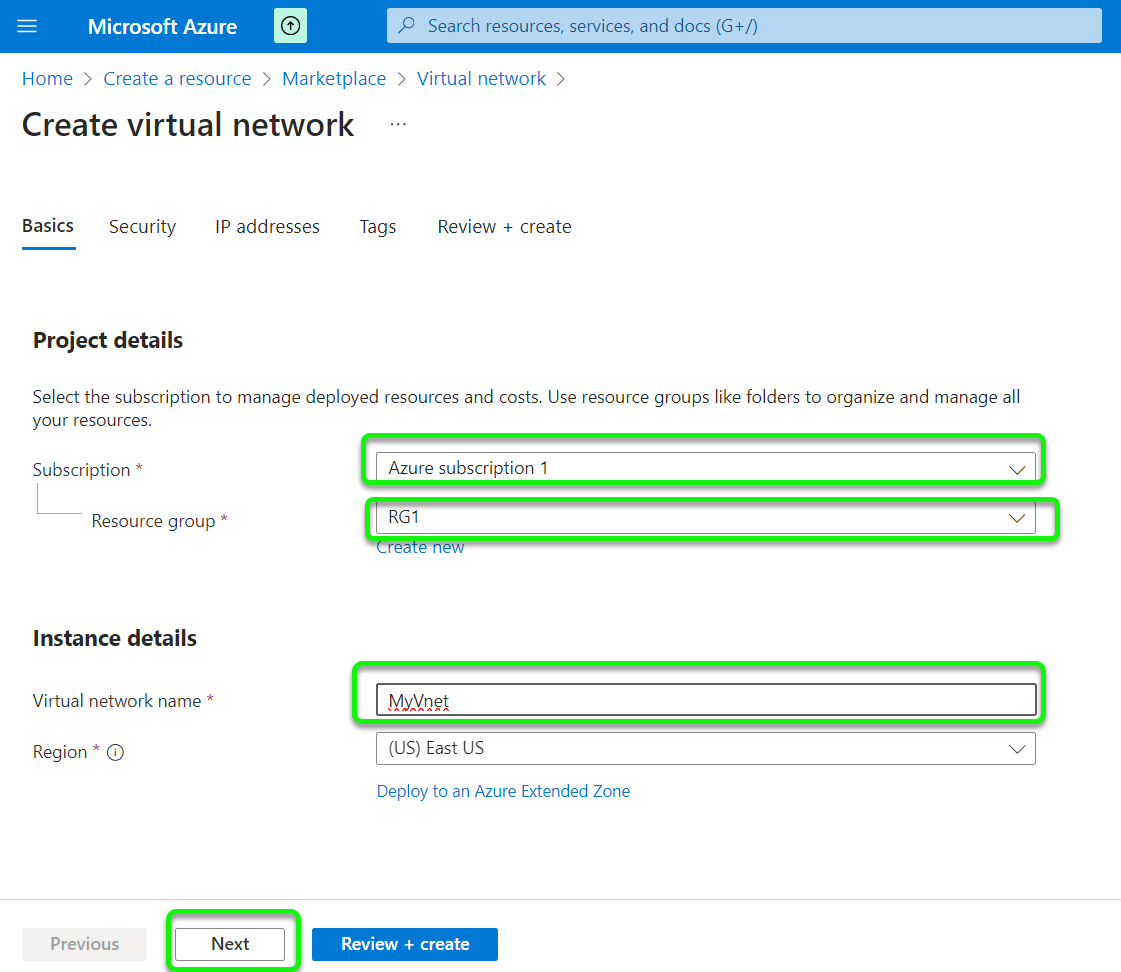Go to Home in the breadcrumb

pos(47,79)
